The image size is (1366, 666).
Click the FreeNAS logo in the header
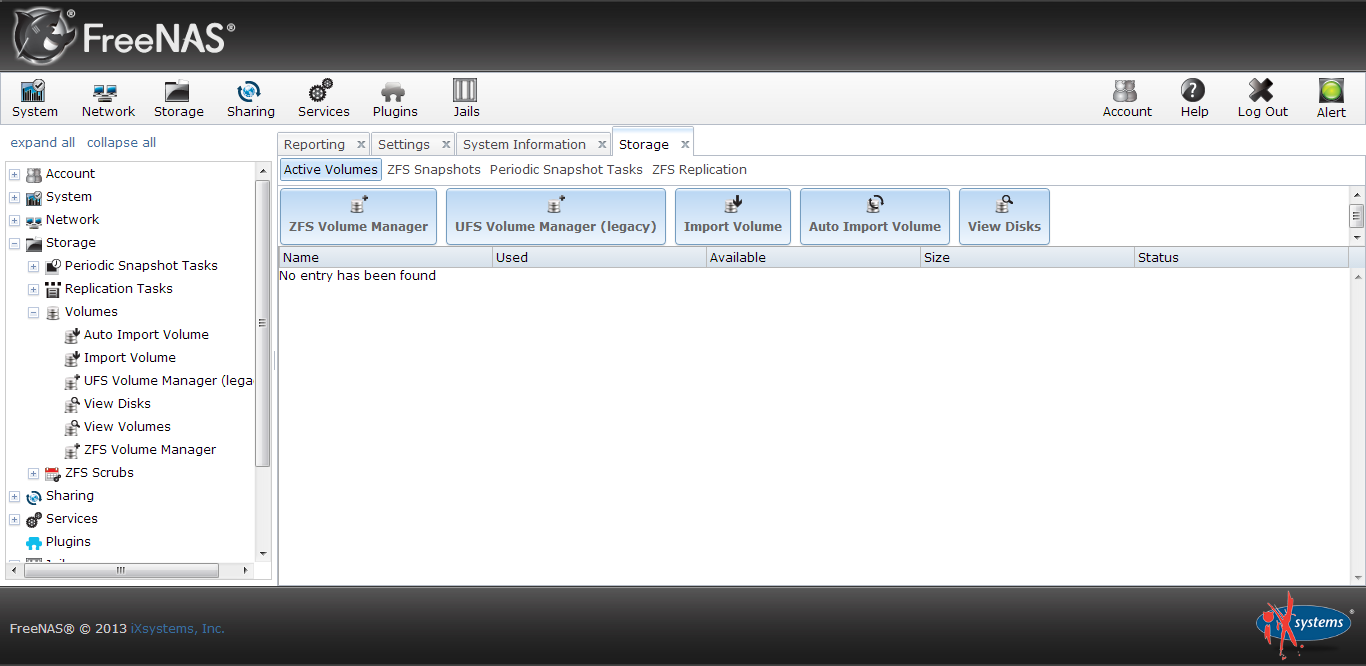click(124, 36)
